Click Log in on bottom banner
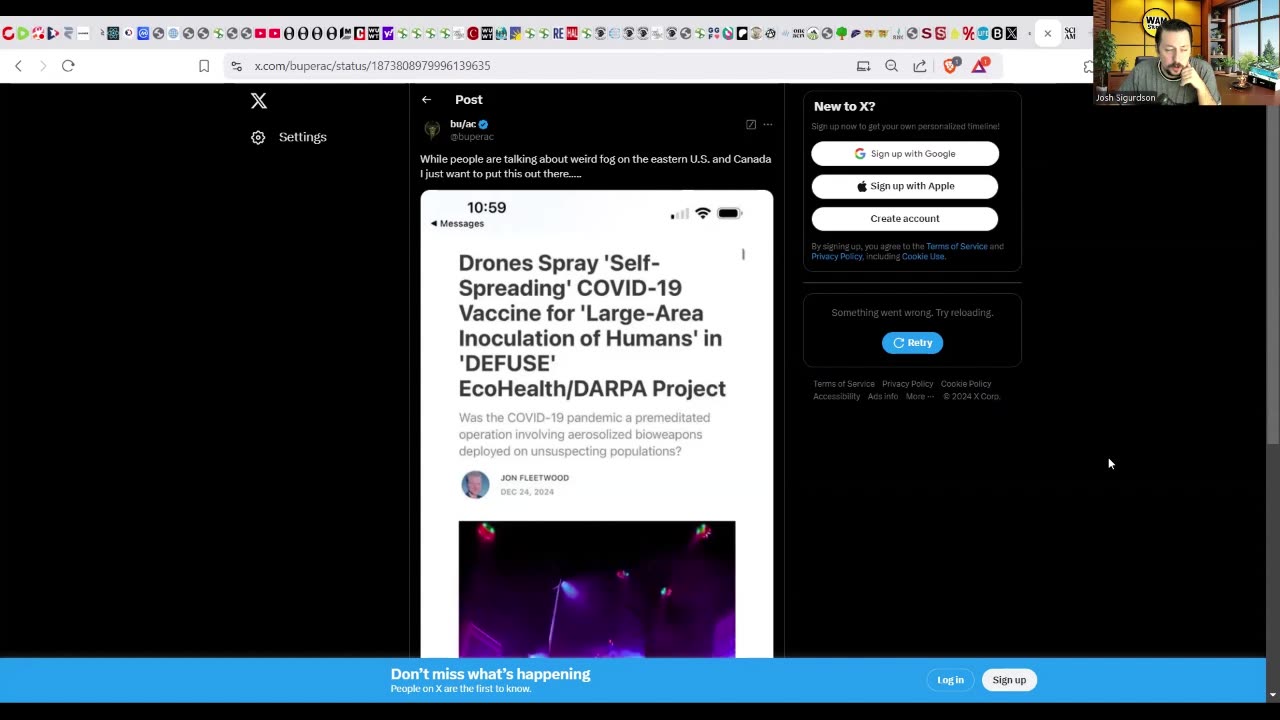Viewport: 1280px width, 720px height. (950, 680)
